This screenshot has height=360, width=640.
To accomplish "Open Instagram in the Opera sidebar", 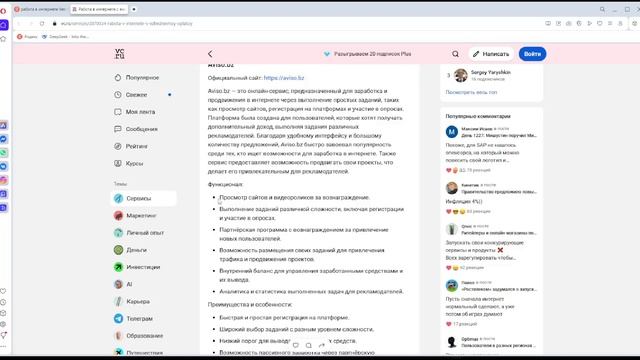I will [x=3, y=180].
